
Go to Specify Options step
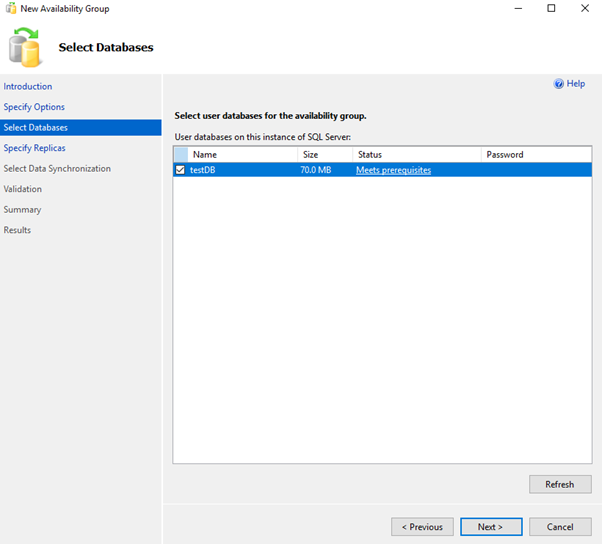(34, 107)
